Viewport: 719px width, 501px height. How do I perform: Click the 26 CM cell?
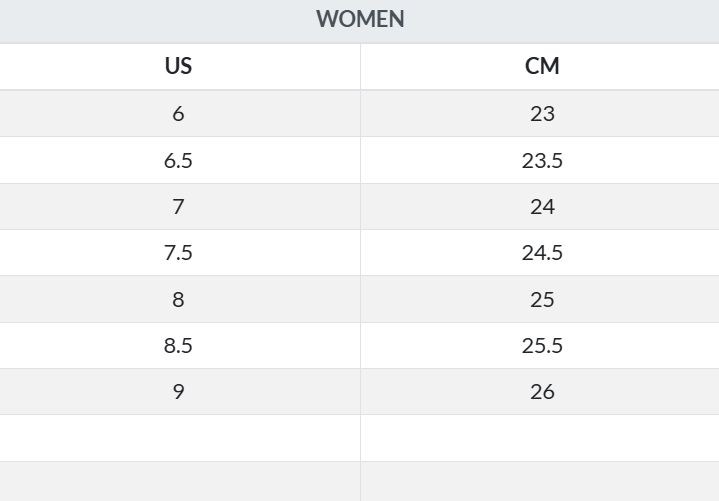click(x=540, y=391)
